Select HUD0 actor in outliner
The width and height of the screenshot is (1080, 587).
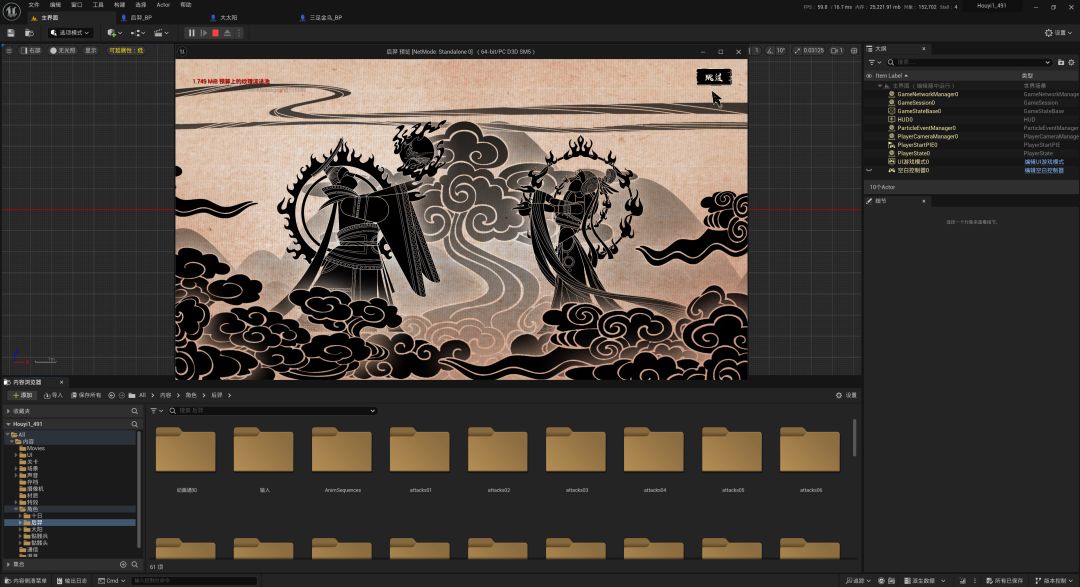coord(904,119)
